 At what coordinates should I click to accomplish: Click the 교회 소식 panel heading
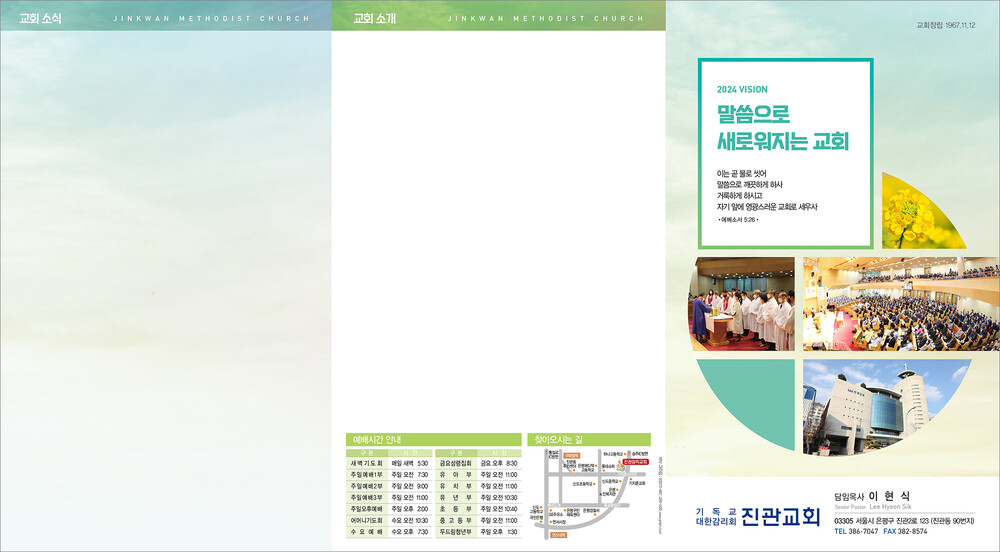click(40, 18)
